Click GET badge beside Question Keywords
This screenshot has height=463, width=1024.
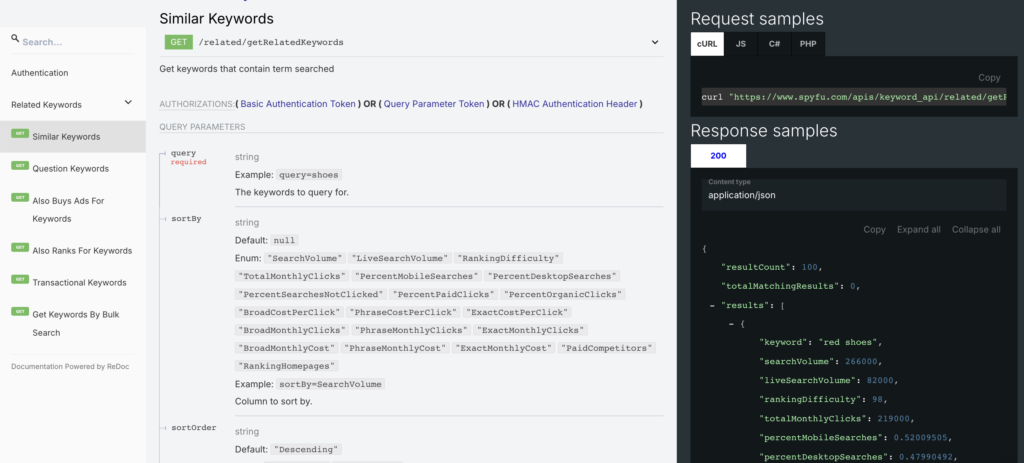20,165
